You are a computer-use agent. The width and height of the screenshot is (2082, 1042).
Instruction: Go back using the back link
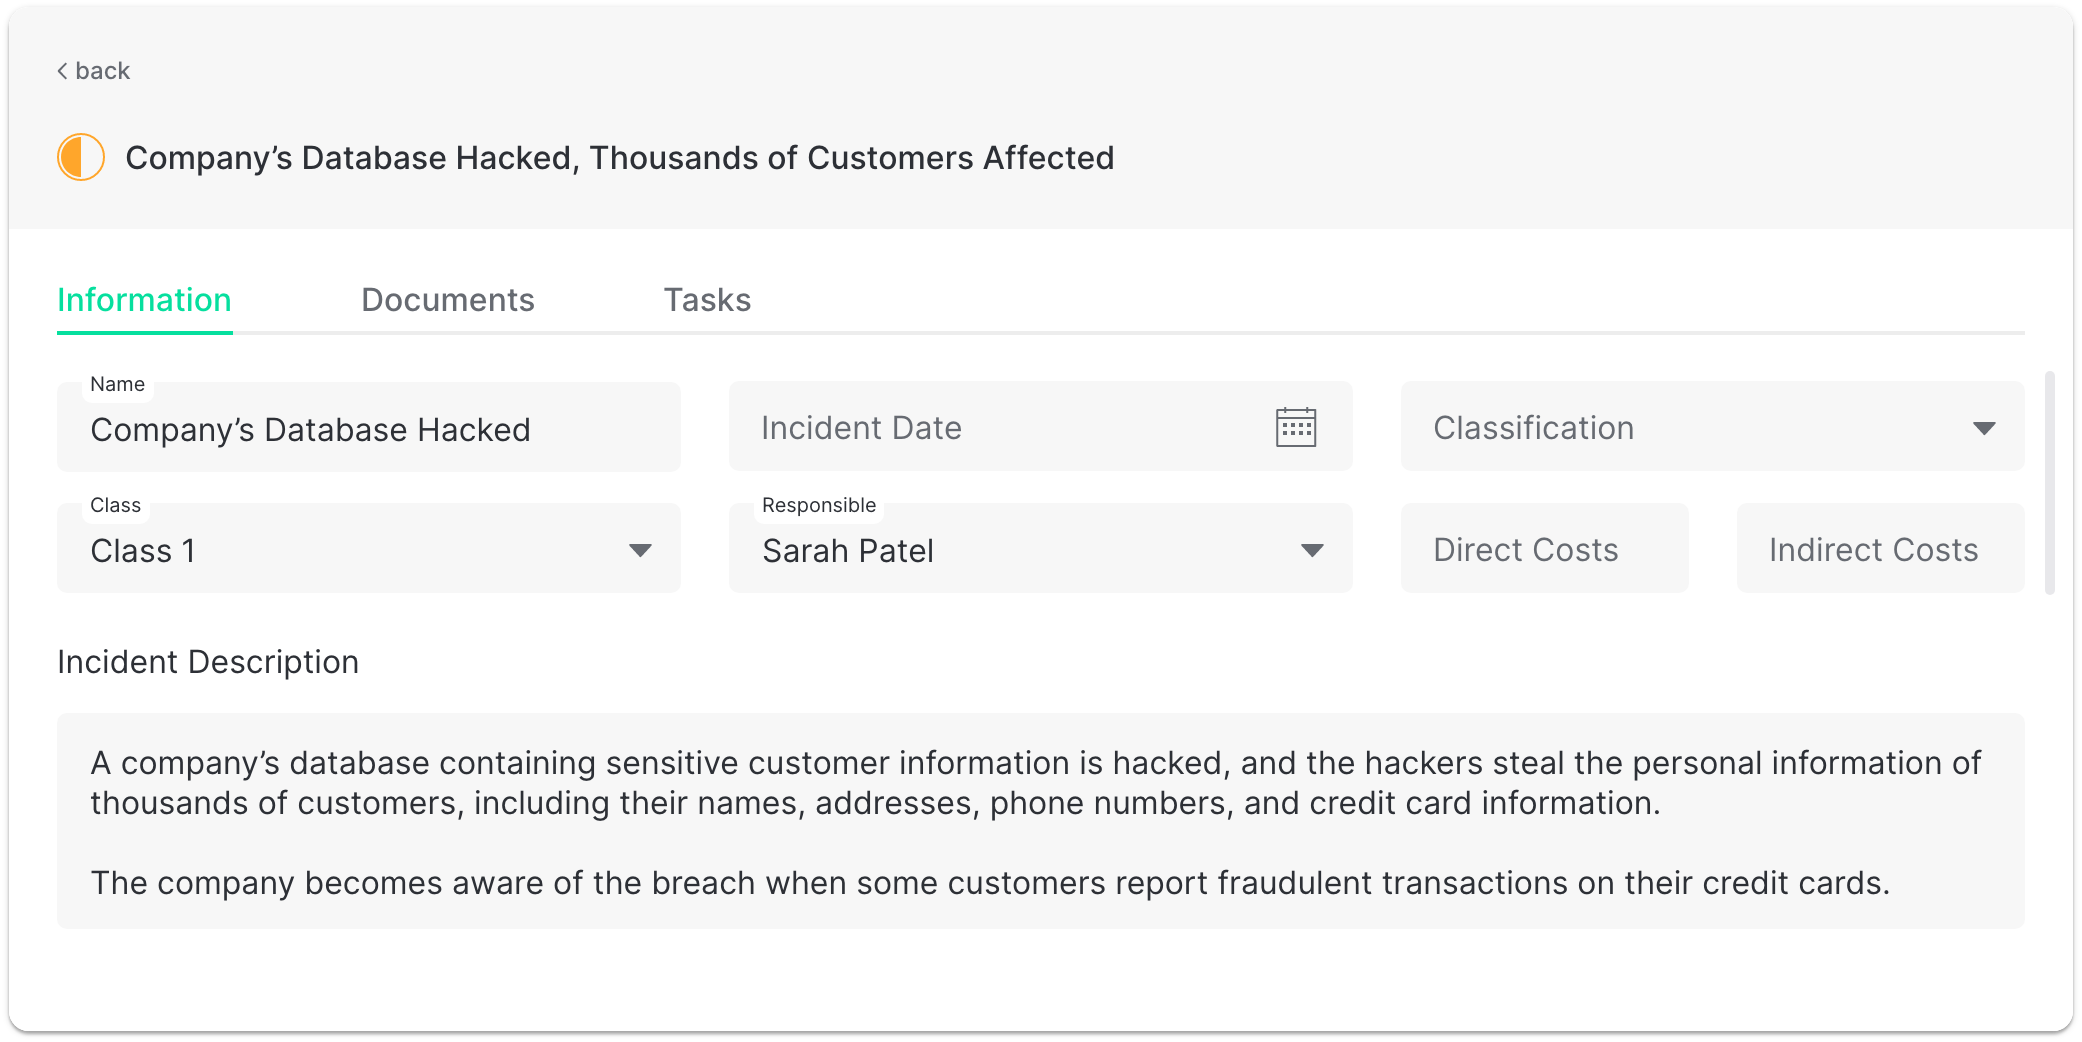(102, 71)
